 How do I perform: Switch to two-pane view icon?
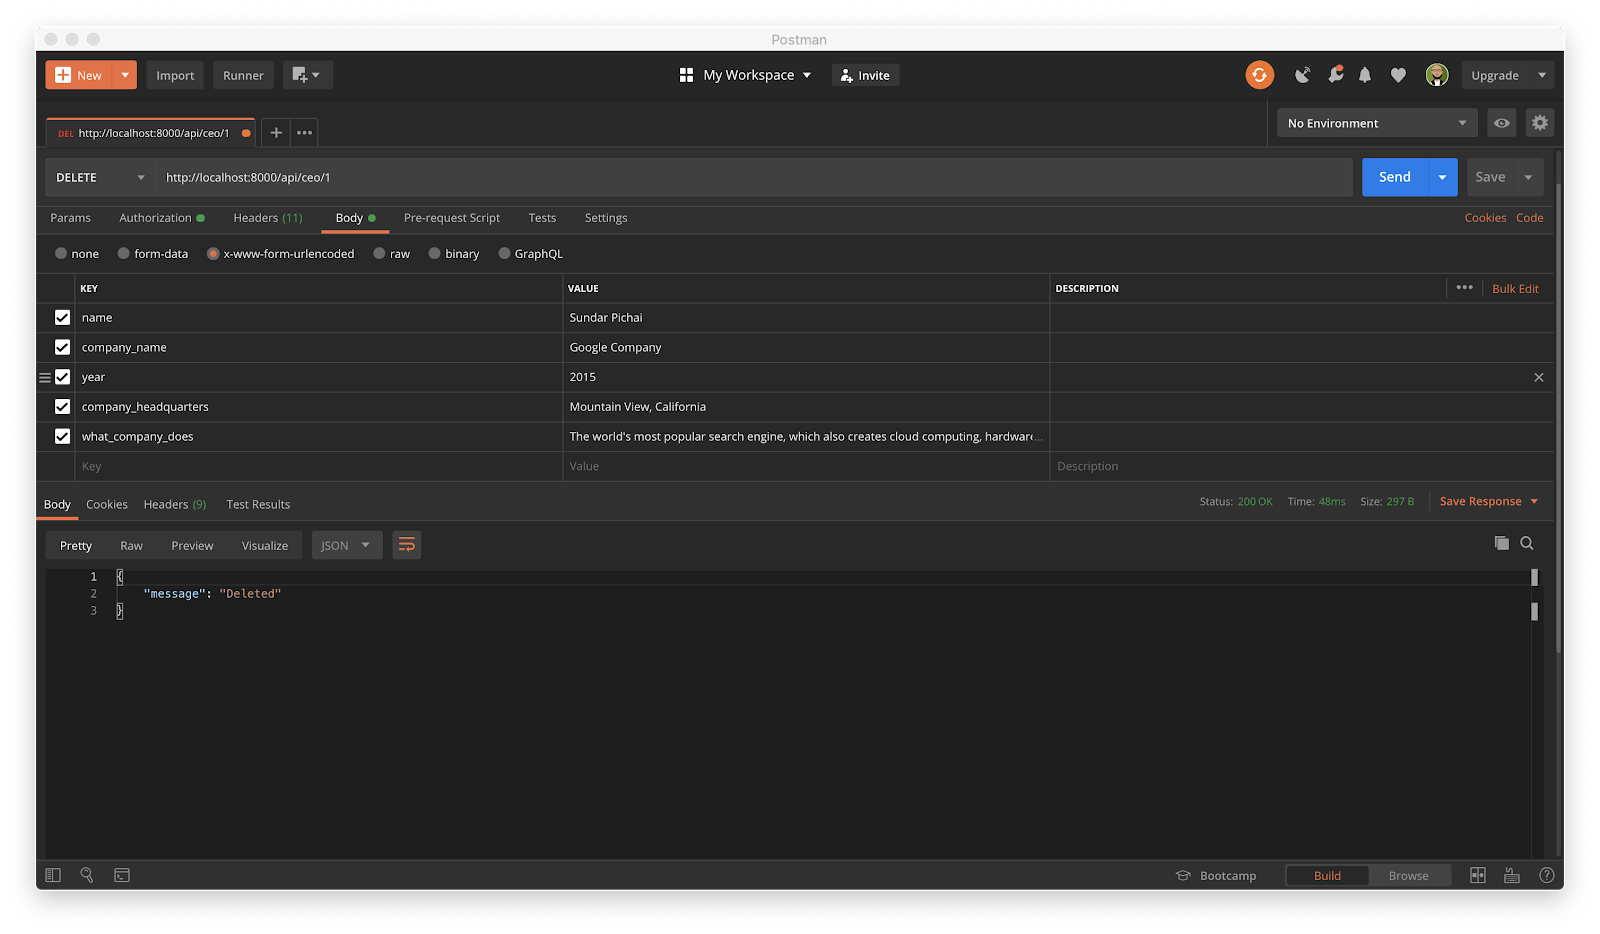(1478, 875)
